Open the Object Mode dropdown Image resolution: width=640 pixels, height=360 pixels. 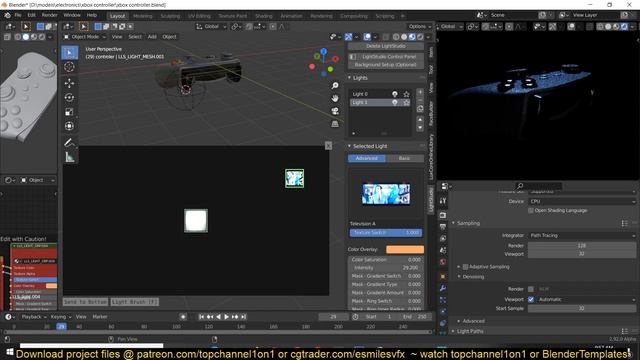point(84,37)
